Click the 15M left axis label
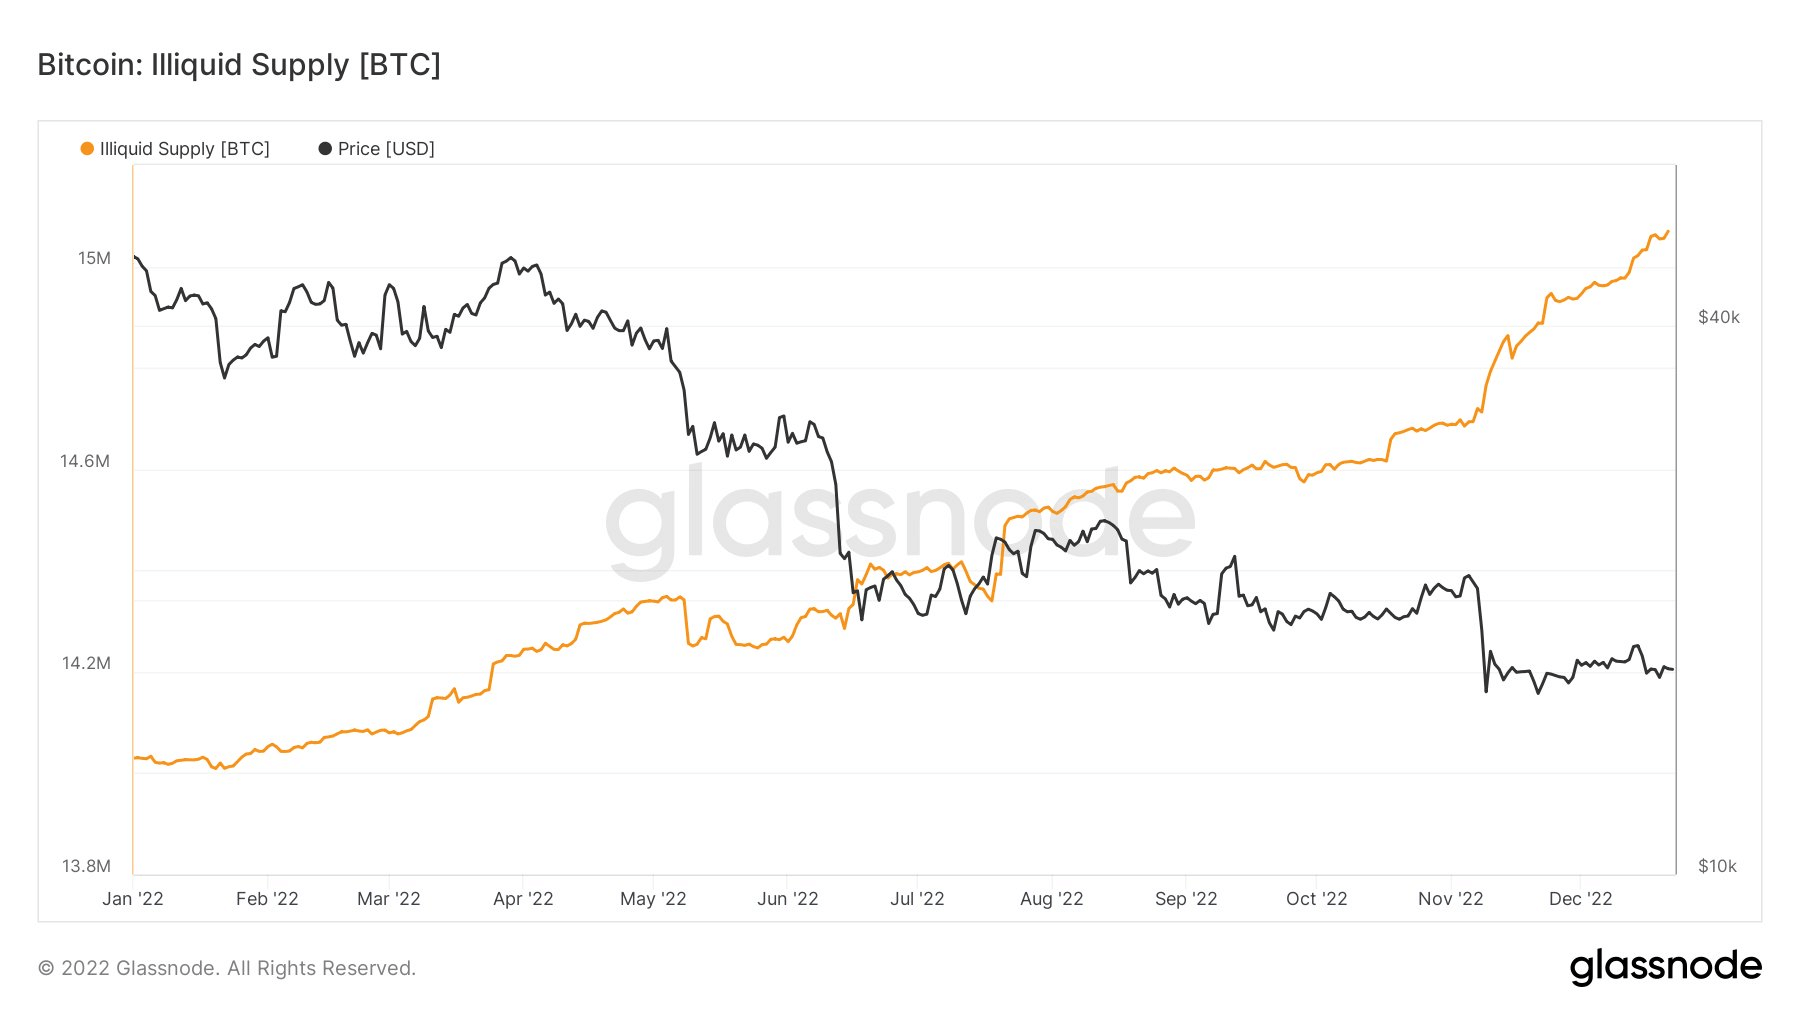This screenshot has height=1013, width=1800. tap(95, 259)
